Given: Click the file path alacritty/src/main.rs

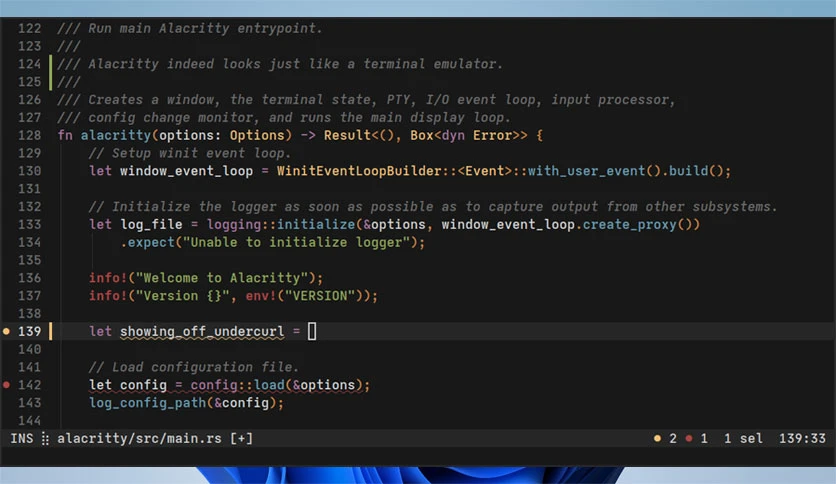Looking at the screenshot, I should 139,439.
